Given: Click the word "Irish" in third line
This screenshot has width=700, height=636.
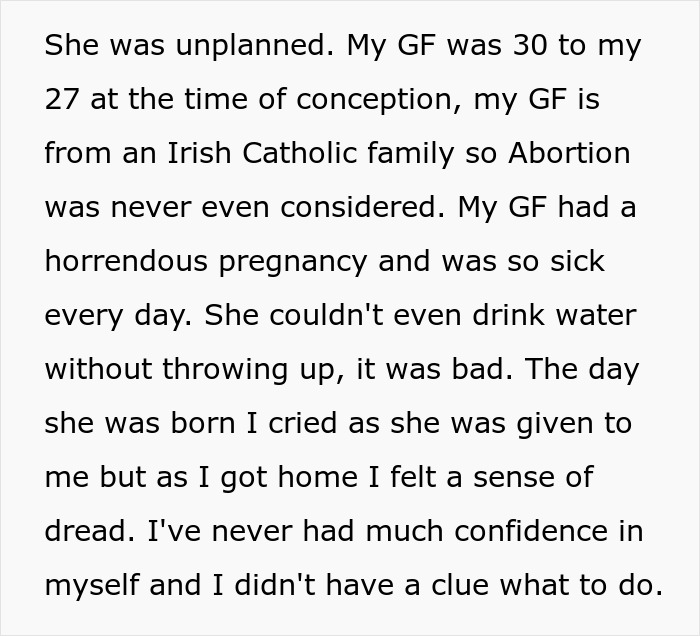Looking at the screenshot, I should pos(199,153).
